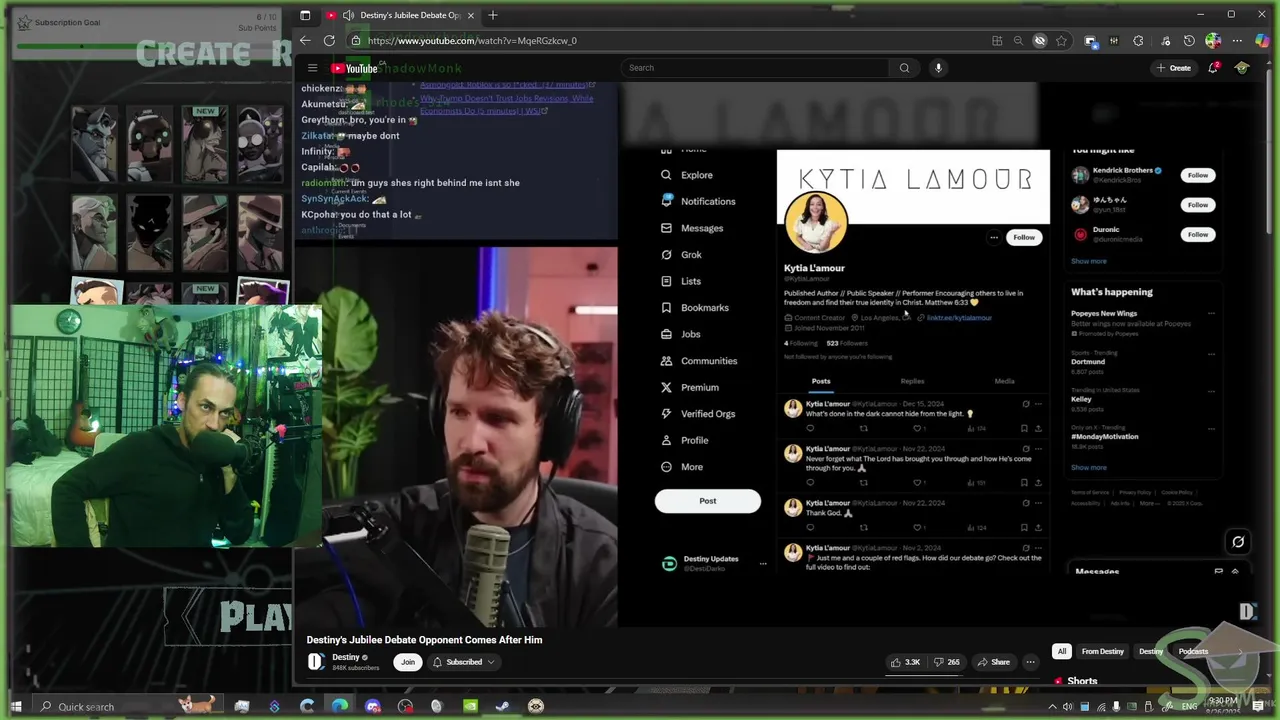
Task: Go to YouTube home via the logo
Action: (x=354, y=68)
